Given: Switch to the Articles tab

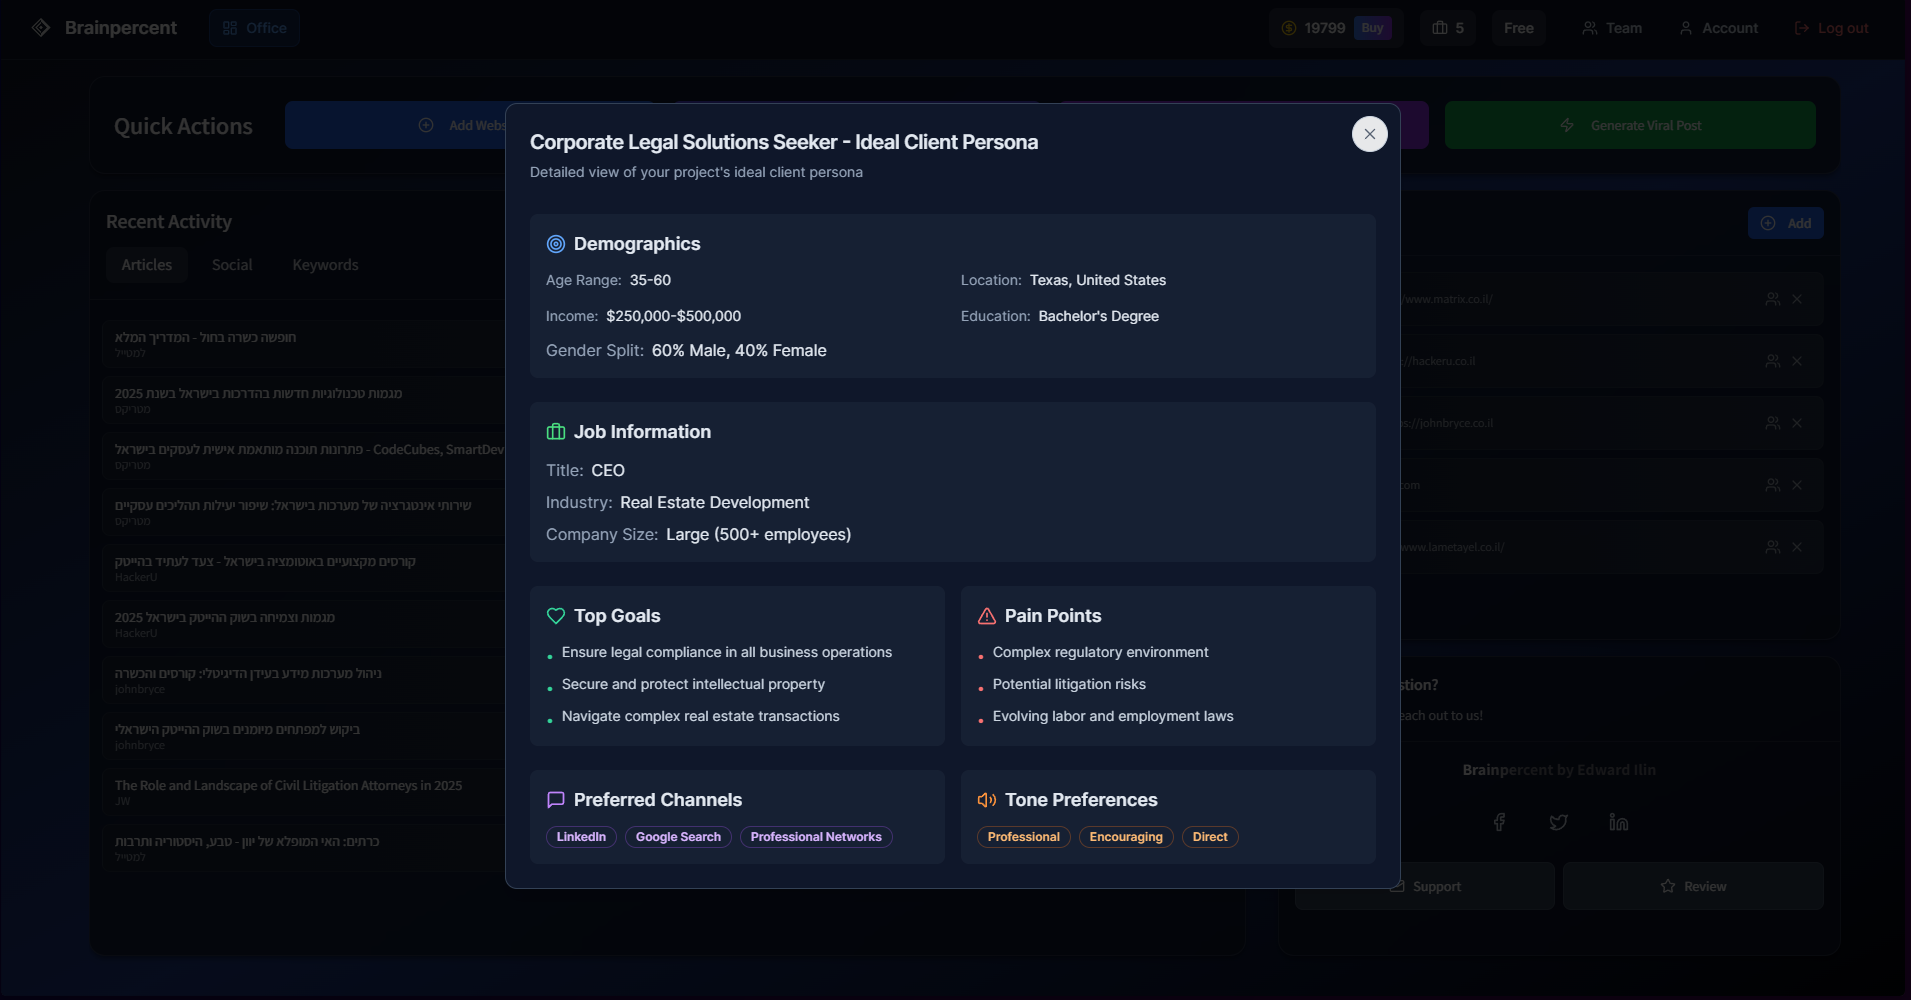Looking at the screenshot, I should pos(147,265).
